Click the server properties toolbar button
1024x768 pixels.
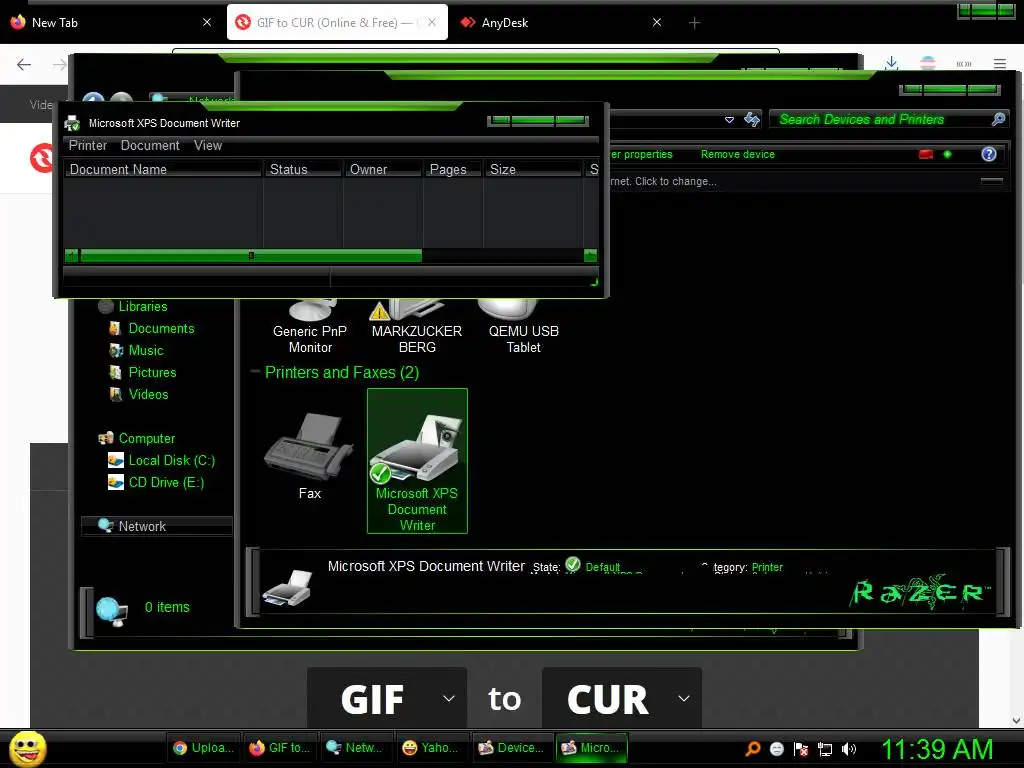pos(641,154)
